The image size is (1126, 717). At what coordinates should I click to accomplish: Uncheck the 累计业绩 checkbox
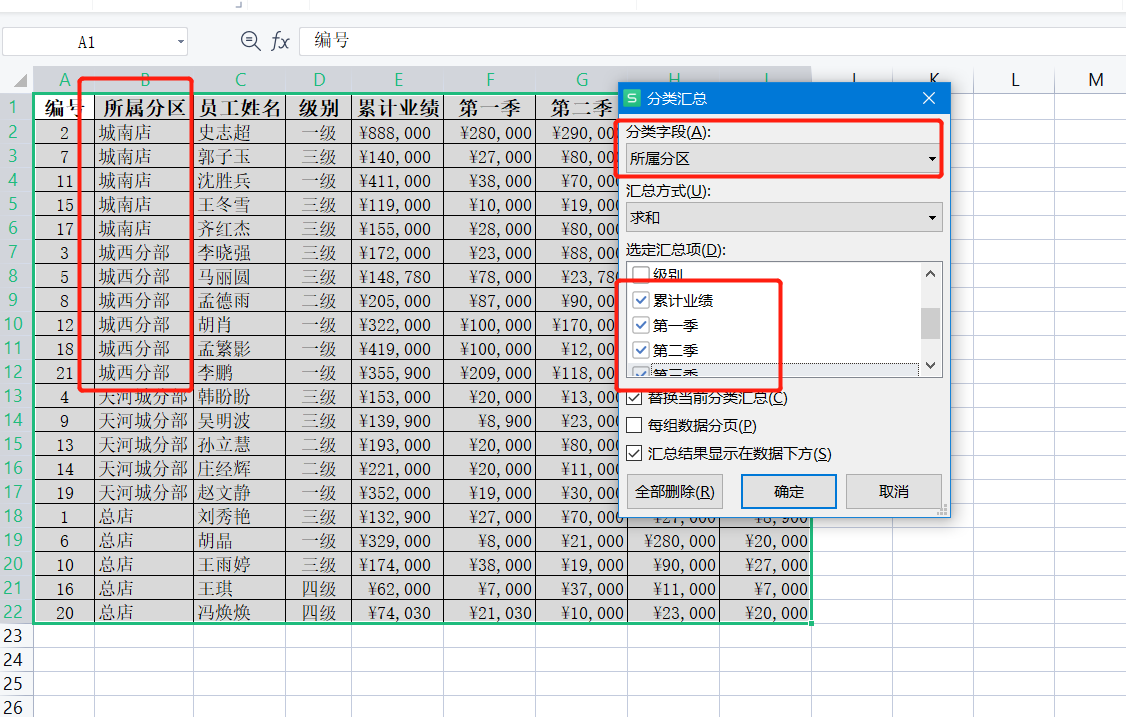[x=641, y=300]
